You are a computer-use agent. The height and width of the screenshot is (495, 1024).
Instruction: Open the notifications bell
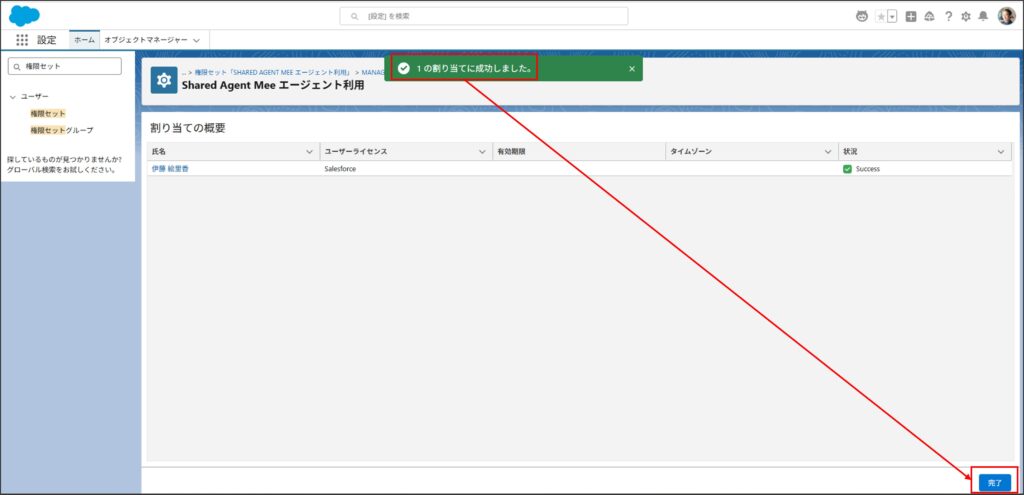coord(983,16)
